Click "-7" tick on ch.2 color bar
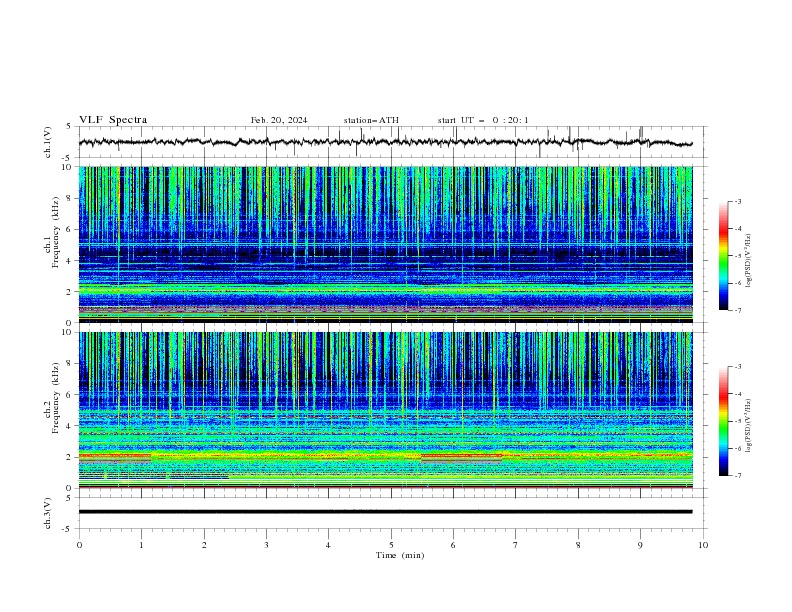The height and width of the screenshot is (612, 792). coord(738,476)
